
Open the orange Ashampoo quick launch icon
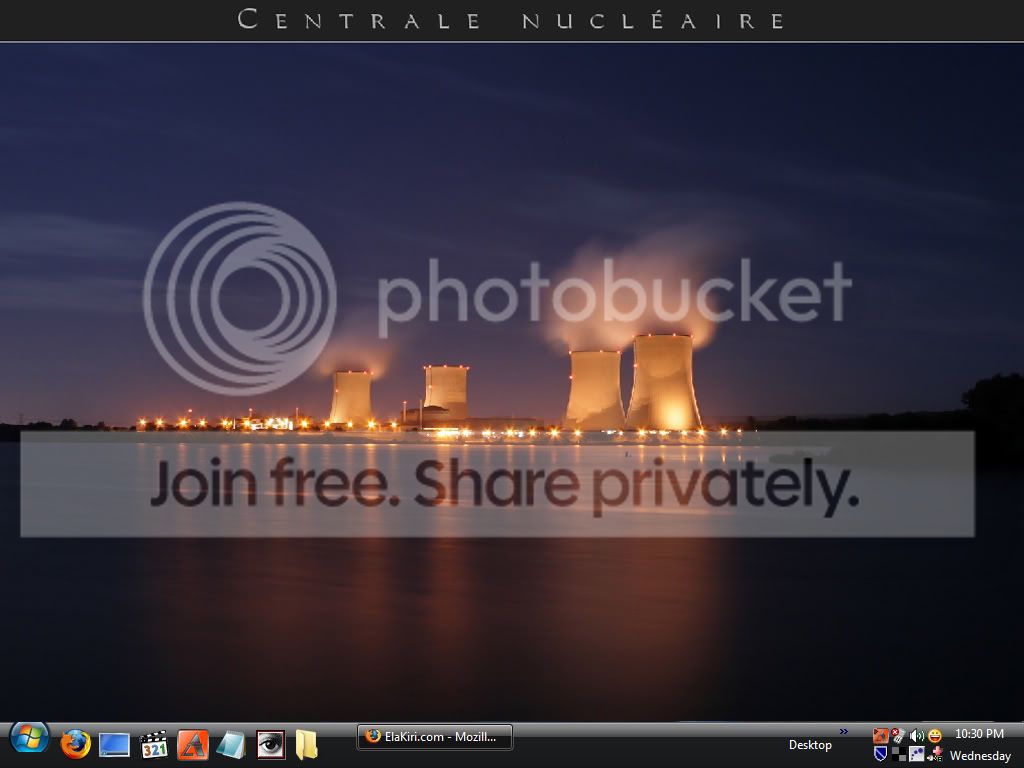[193, 744]
